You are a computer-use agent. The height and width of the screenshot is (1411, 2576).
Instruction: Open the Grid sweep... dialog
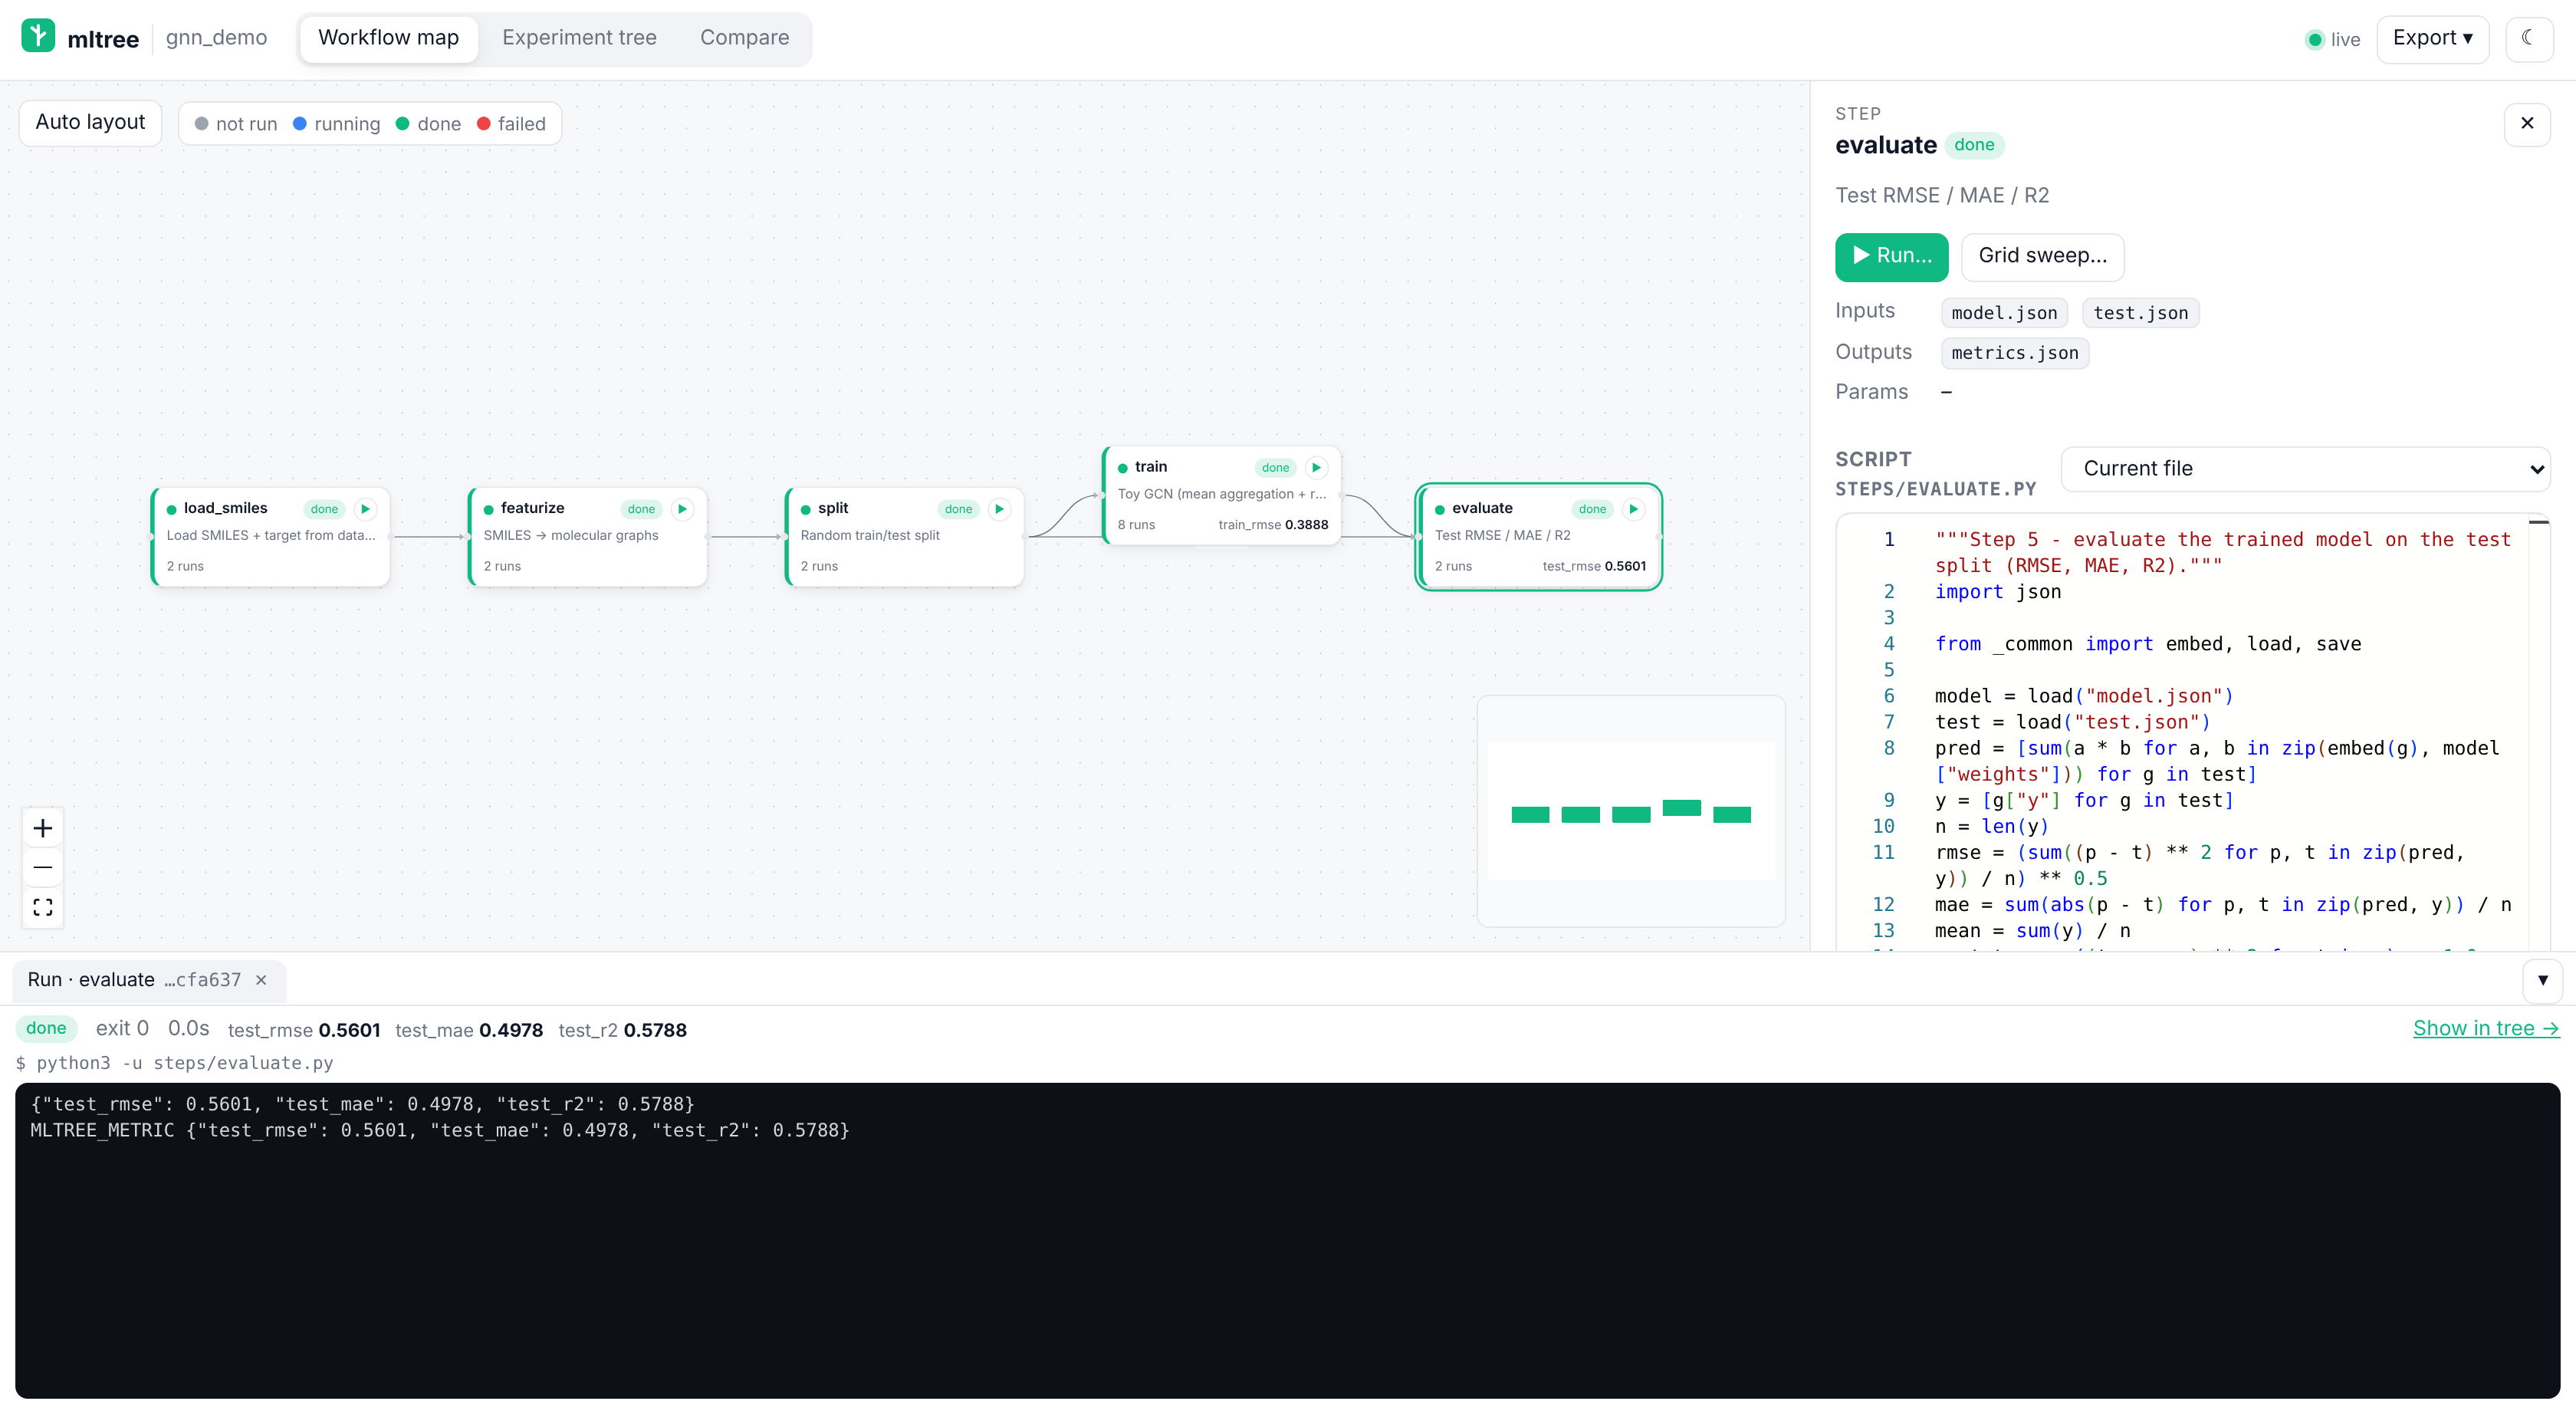(x=2042, y=256)
